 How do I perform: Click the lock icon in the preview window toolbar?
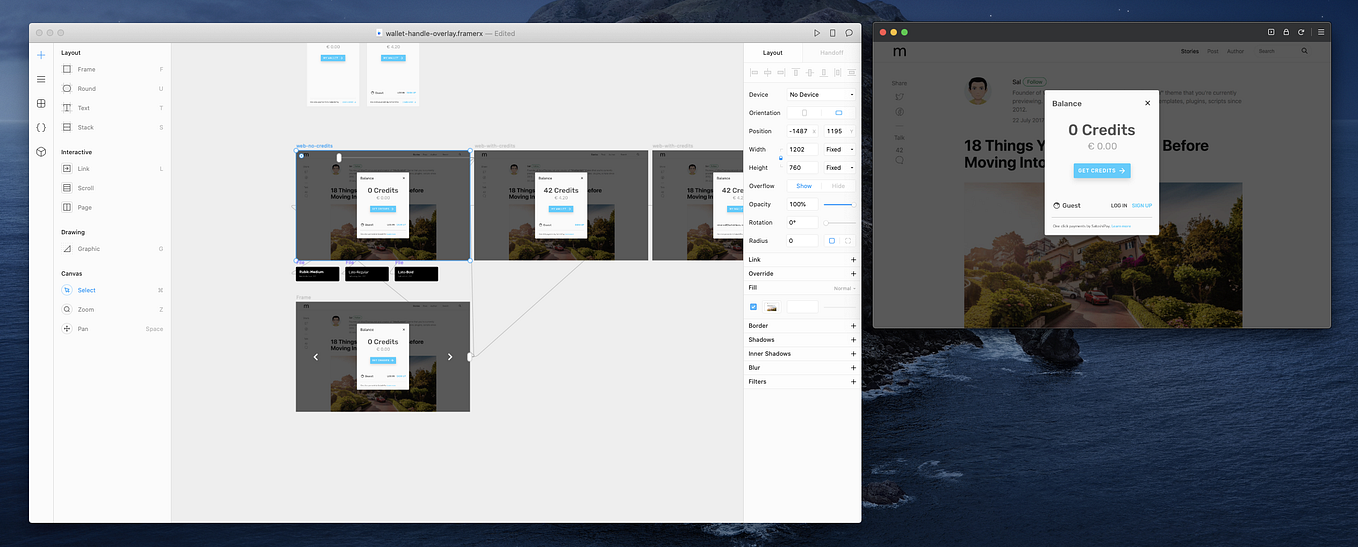(x=1286, y=32)
